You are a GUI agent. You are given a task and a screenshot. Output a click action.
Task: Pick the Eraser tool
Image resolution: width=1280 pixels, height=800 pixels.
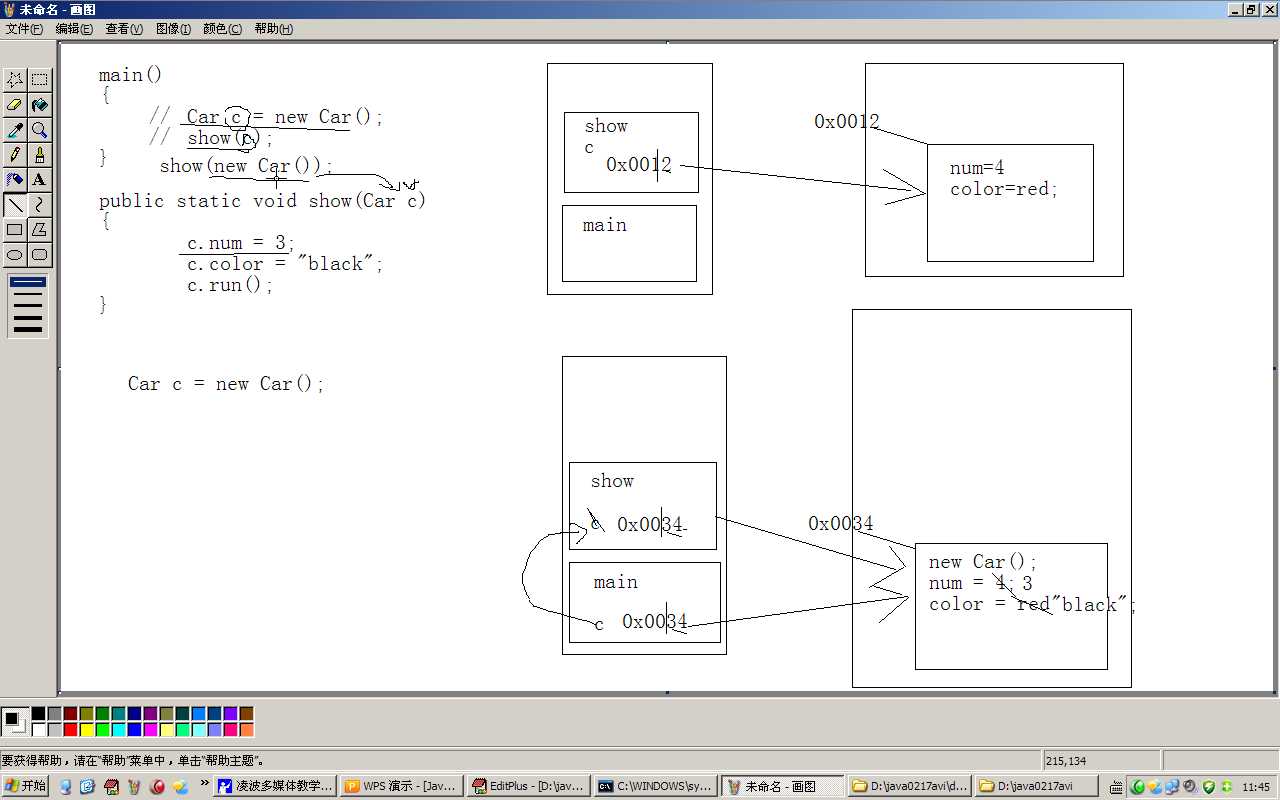click(15, 105)
